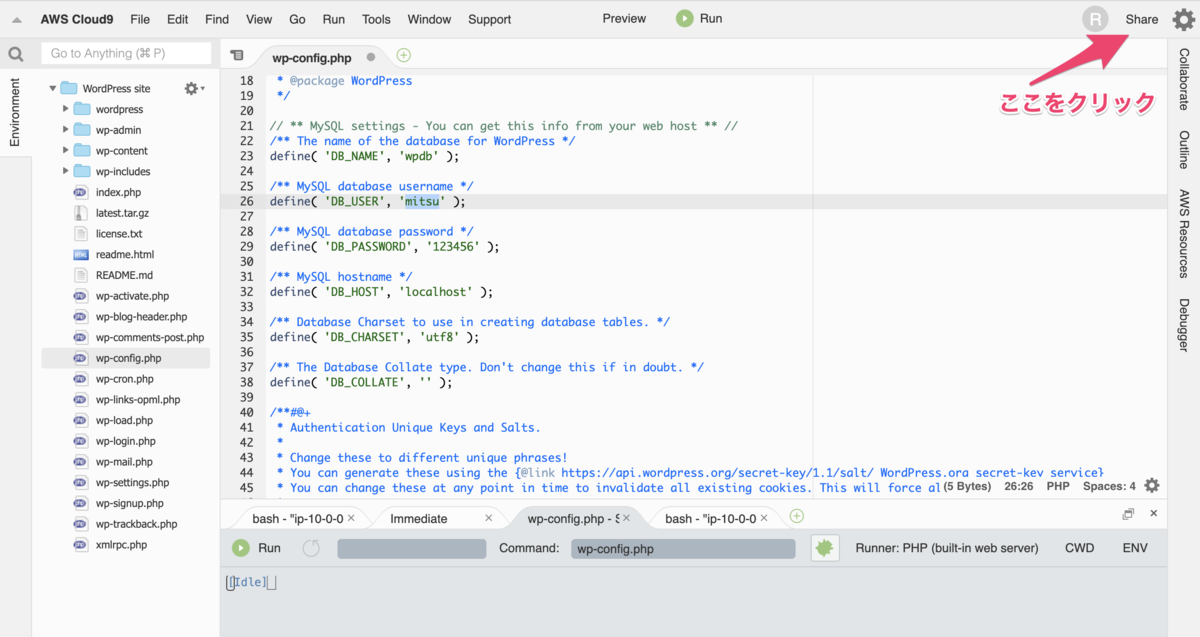Viewport: 1200px width, 637px height.
Task: Open preferences gear in top right
Action: click(1183, 19)
